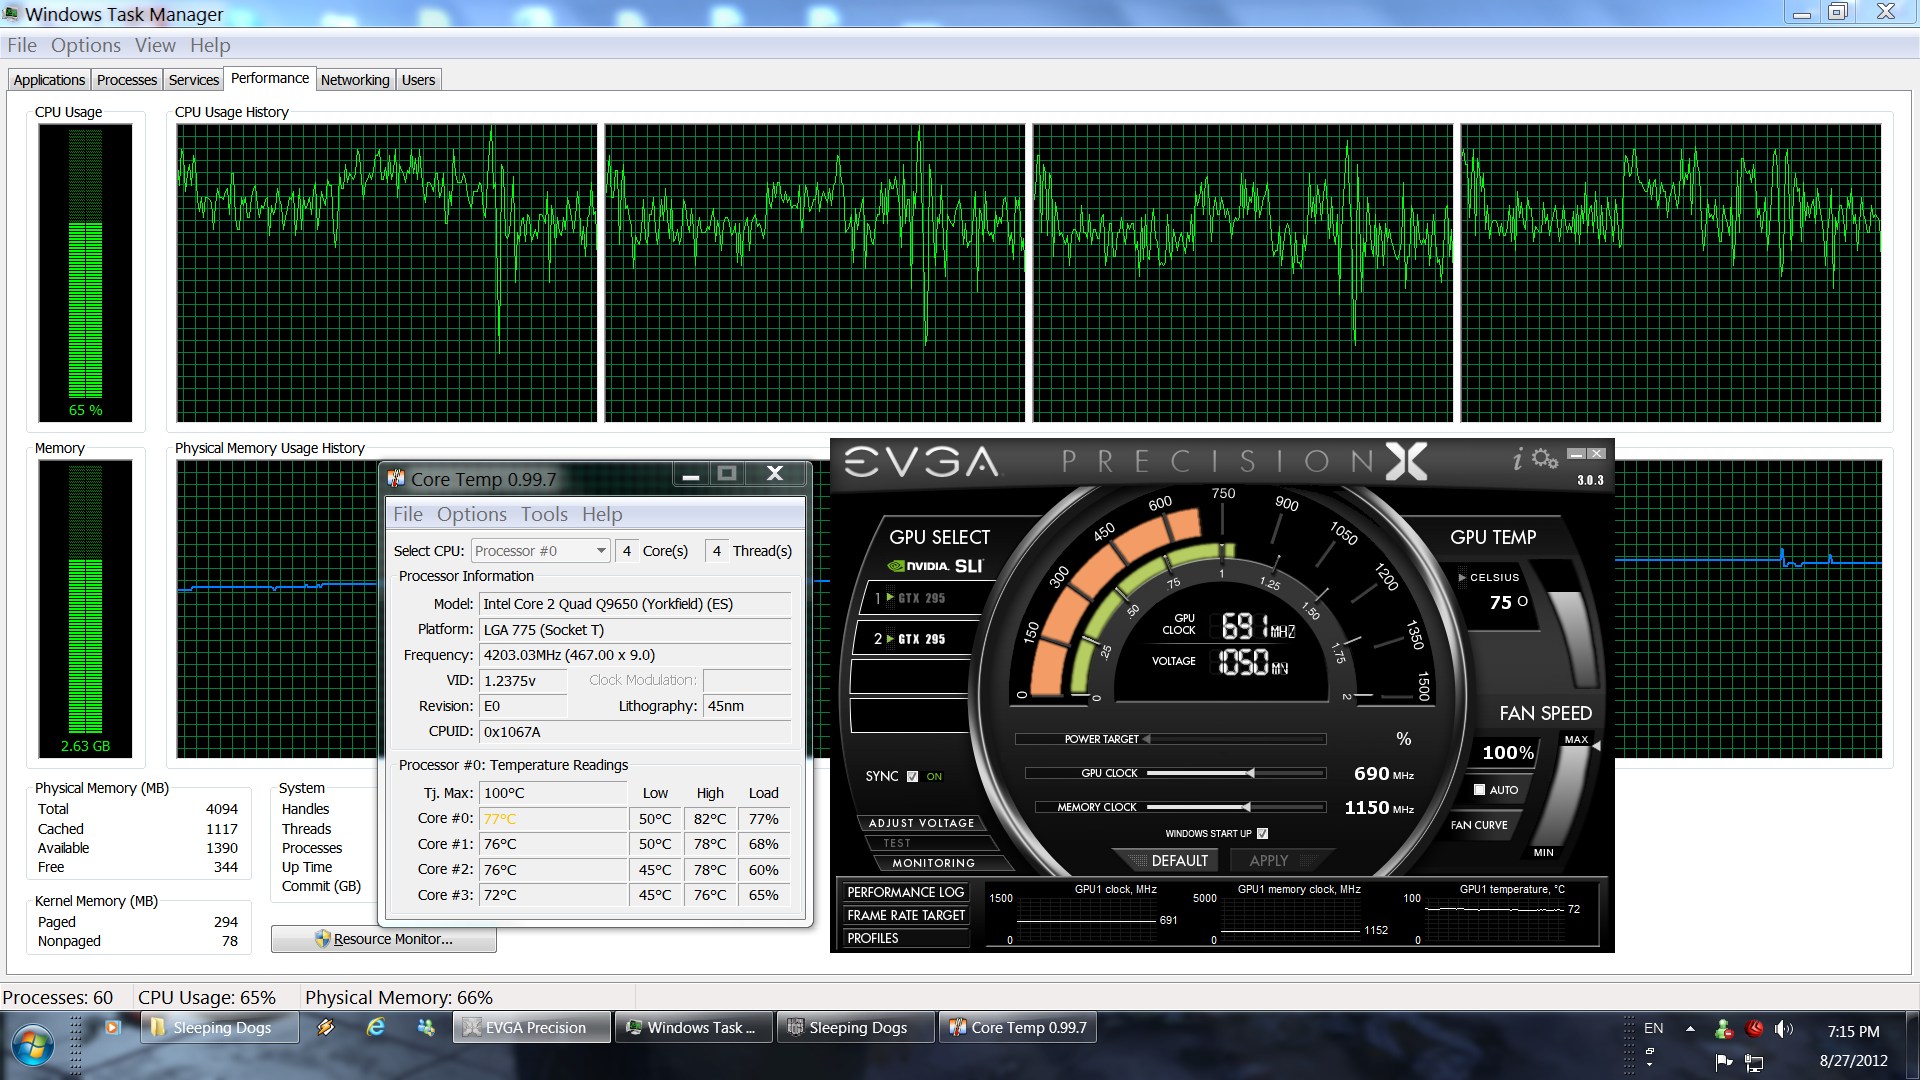Switch to Core Temp taskbar button
Viewport: 1920px width, 1080px height.
pos(1018,1027)
